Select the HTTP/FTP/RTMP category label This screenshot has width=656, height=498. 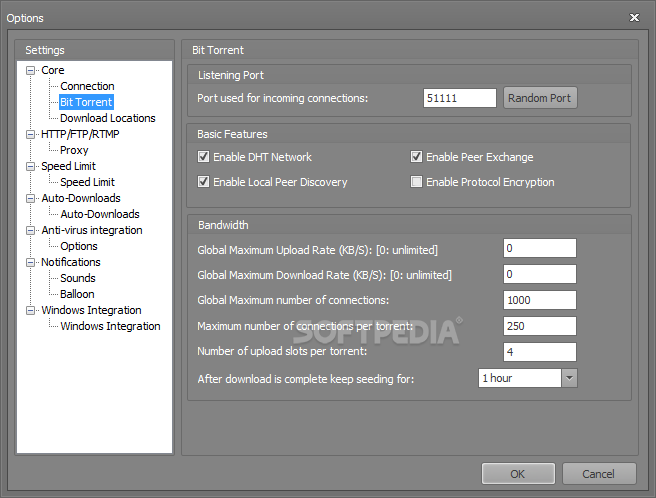pyautogui.click(x=80, y=134)
